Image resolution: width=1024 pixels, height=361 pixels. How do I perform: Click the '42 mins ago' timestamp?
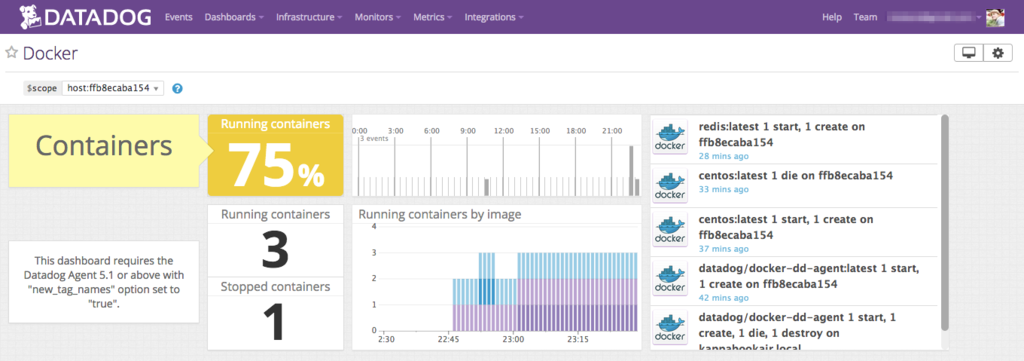click(724, 298)
